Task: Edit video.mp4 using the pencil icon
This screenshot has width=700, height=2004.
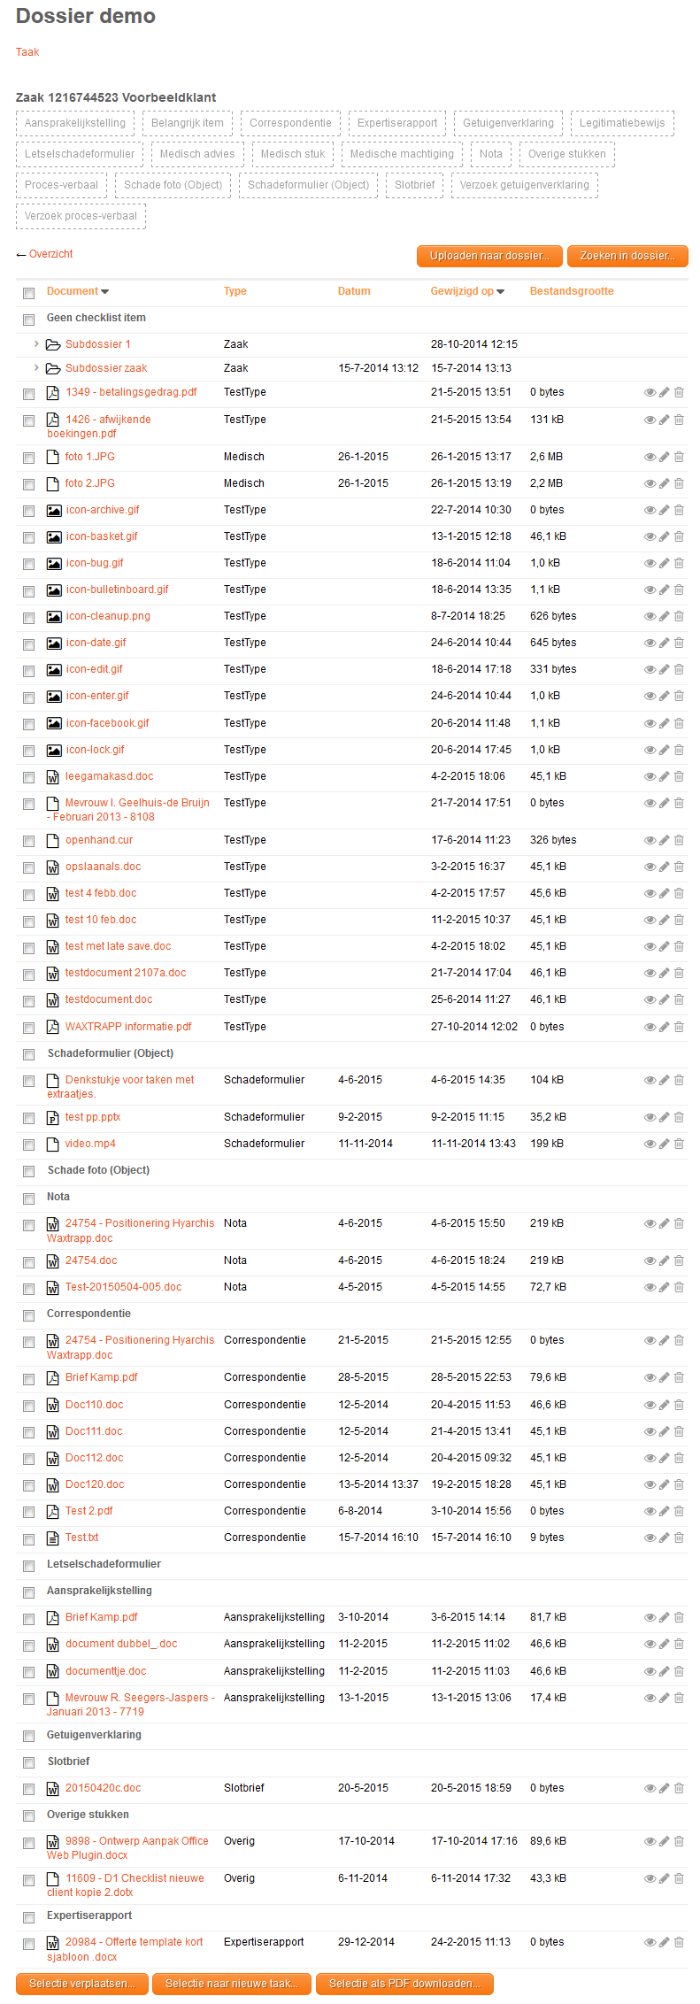Action: (664, 1144)
